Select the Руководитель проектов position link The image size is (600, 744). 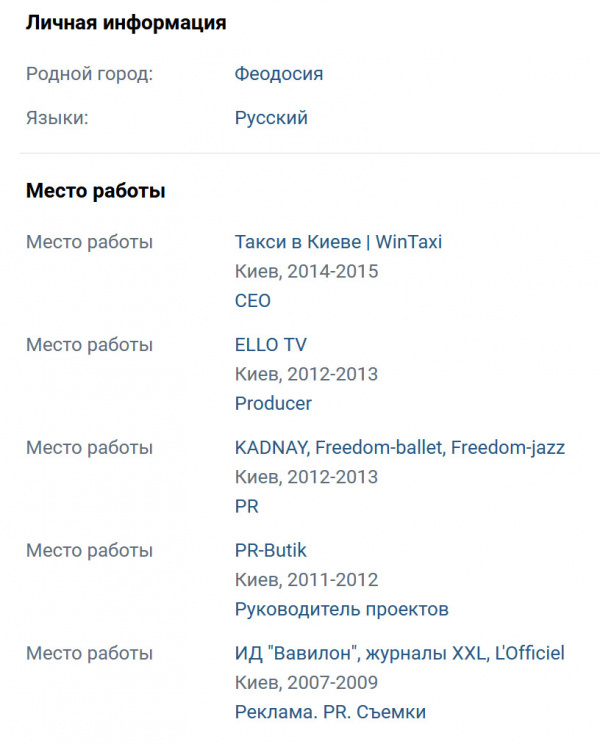(341, 609)
